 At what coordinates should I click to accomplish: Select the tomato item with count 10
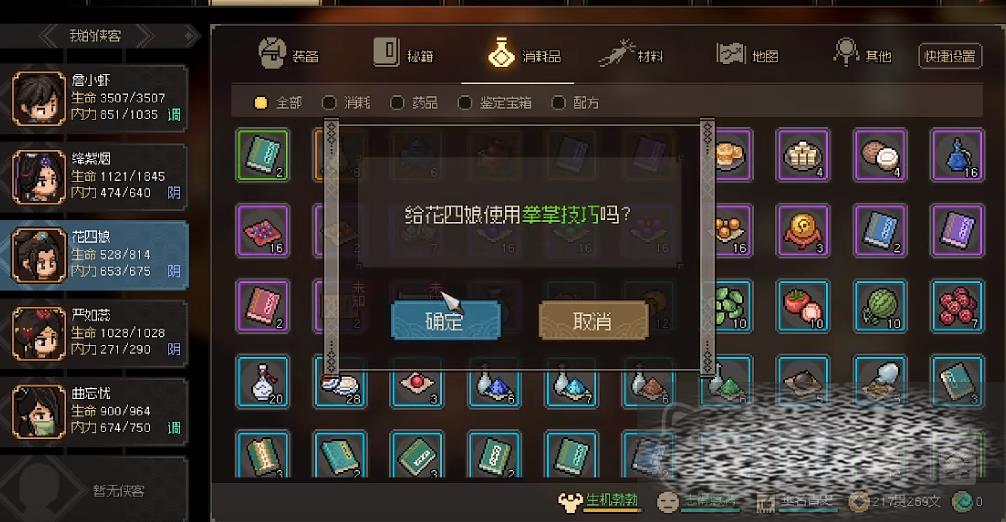pyautogui.click(x=802, y=306)
